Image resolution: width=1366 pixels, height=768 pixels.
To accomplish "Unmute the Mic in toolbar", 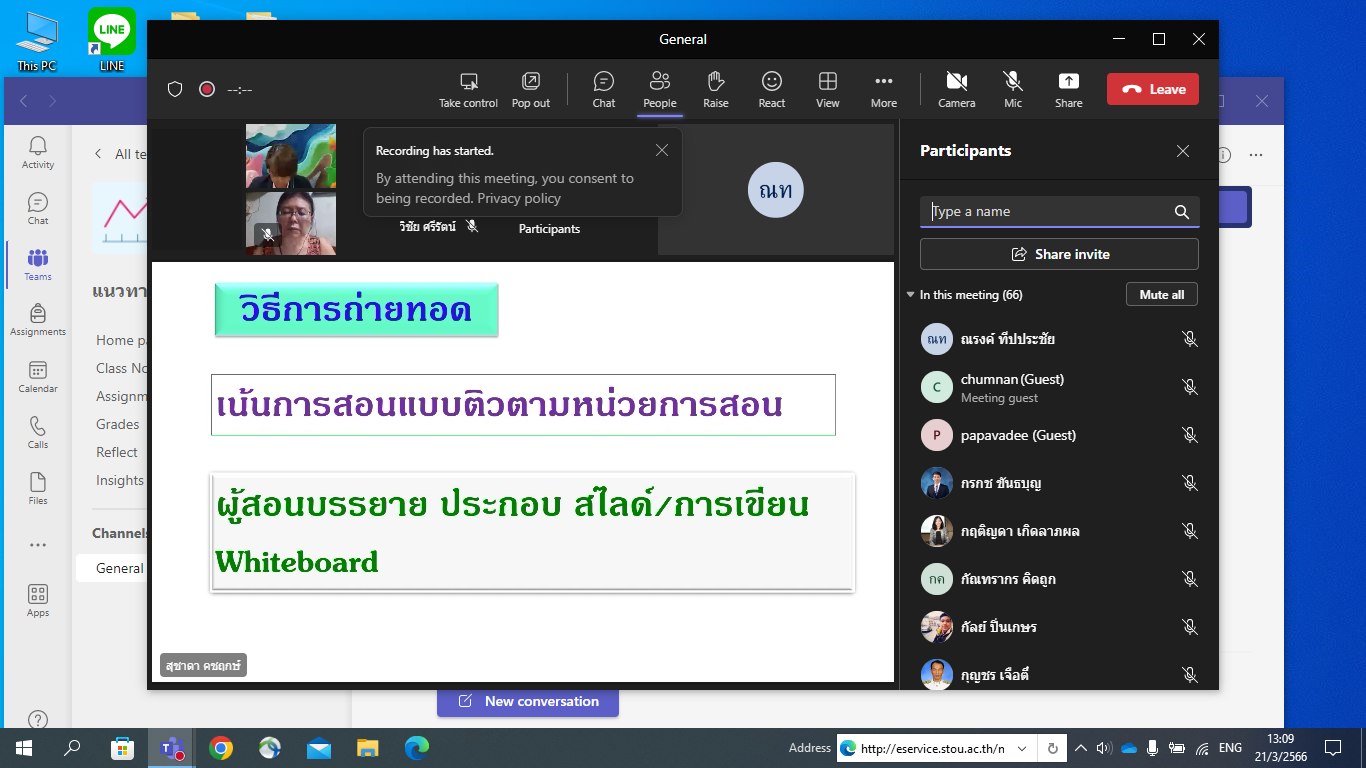I will [1013, 89].
